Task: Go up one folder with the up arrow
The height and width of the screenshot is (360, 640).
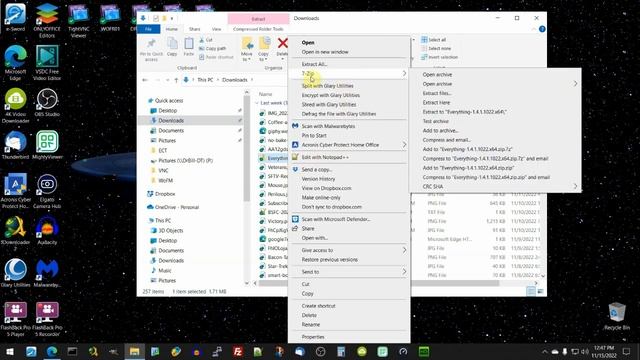Action: tap(176, 80)
